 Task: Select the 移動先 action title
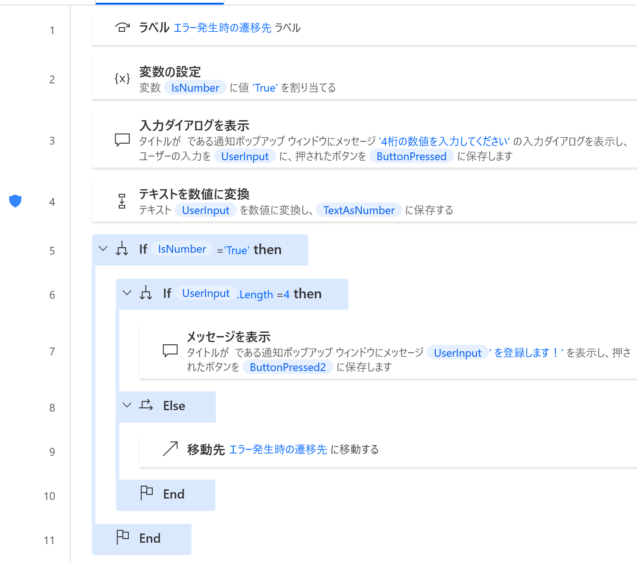[x=206, y=449]
